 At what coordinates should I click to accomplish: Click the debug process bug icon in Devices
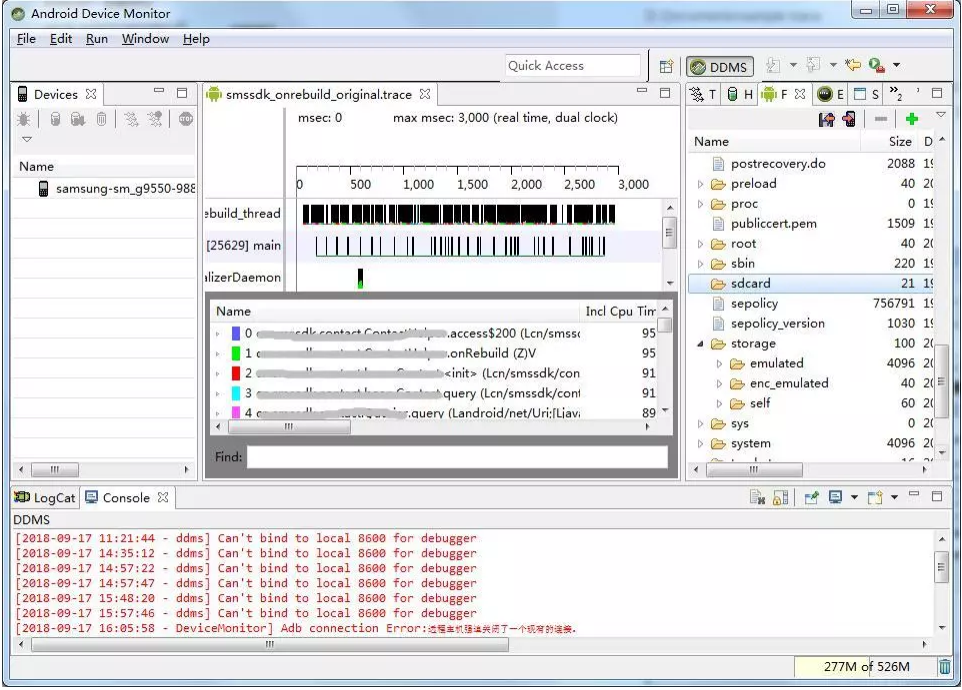pyautogui.click(x=24, y=119)
